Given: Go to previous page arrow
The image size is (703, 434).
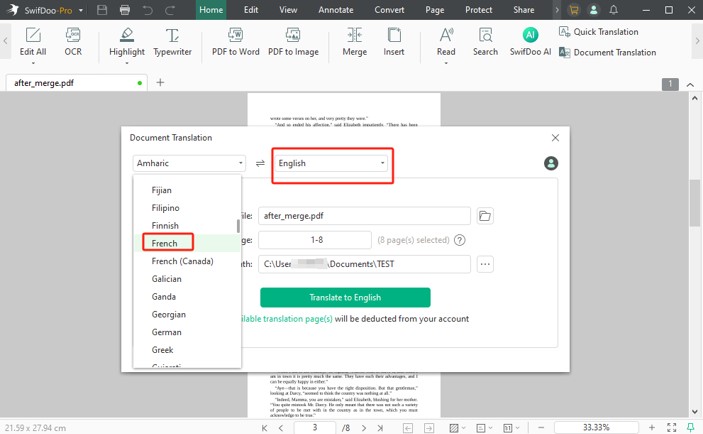Looking at the screenshot, I should (x=281, y=428).
